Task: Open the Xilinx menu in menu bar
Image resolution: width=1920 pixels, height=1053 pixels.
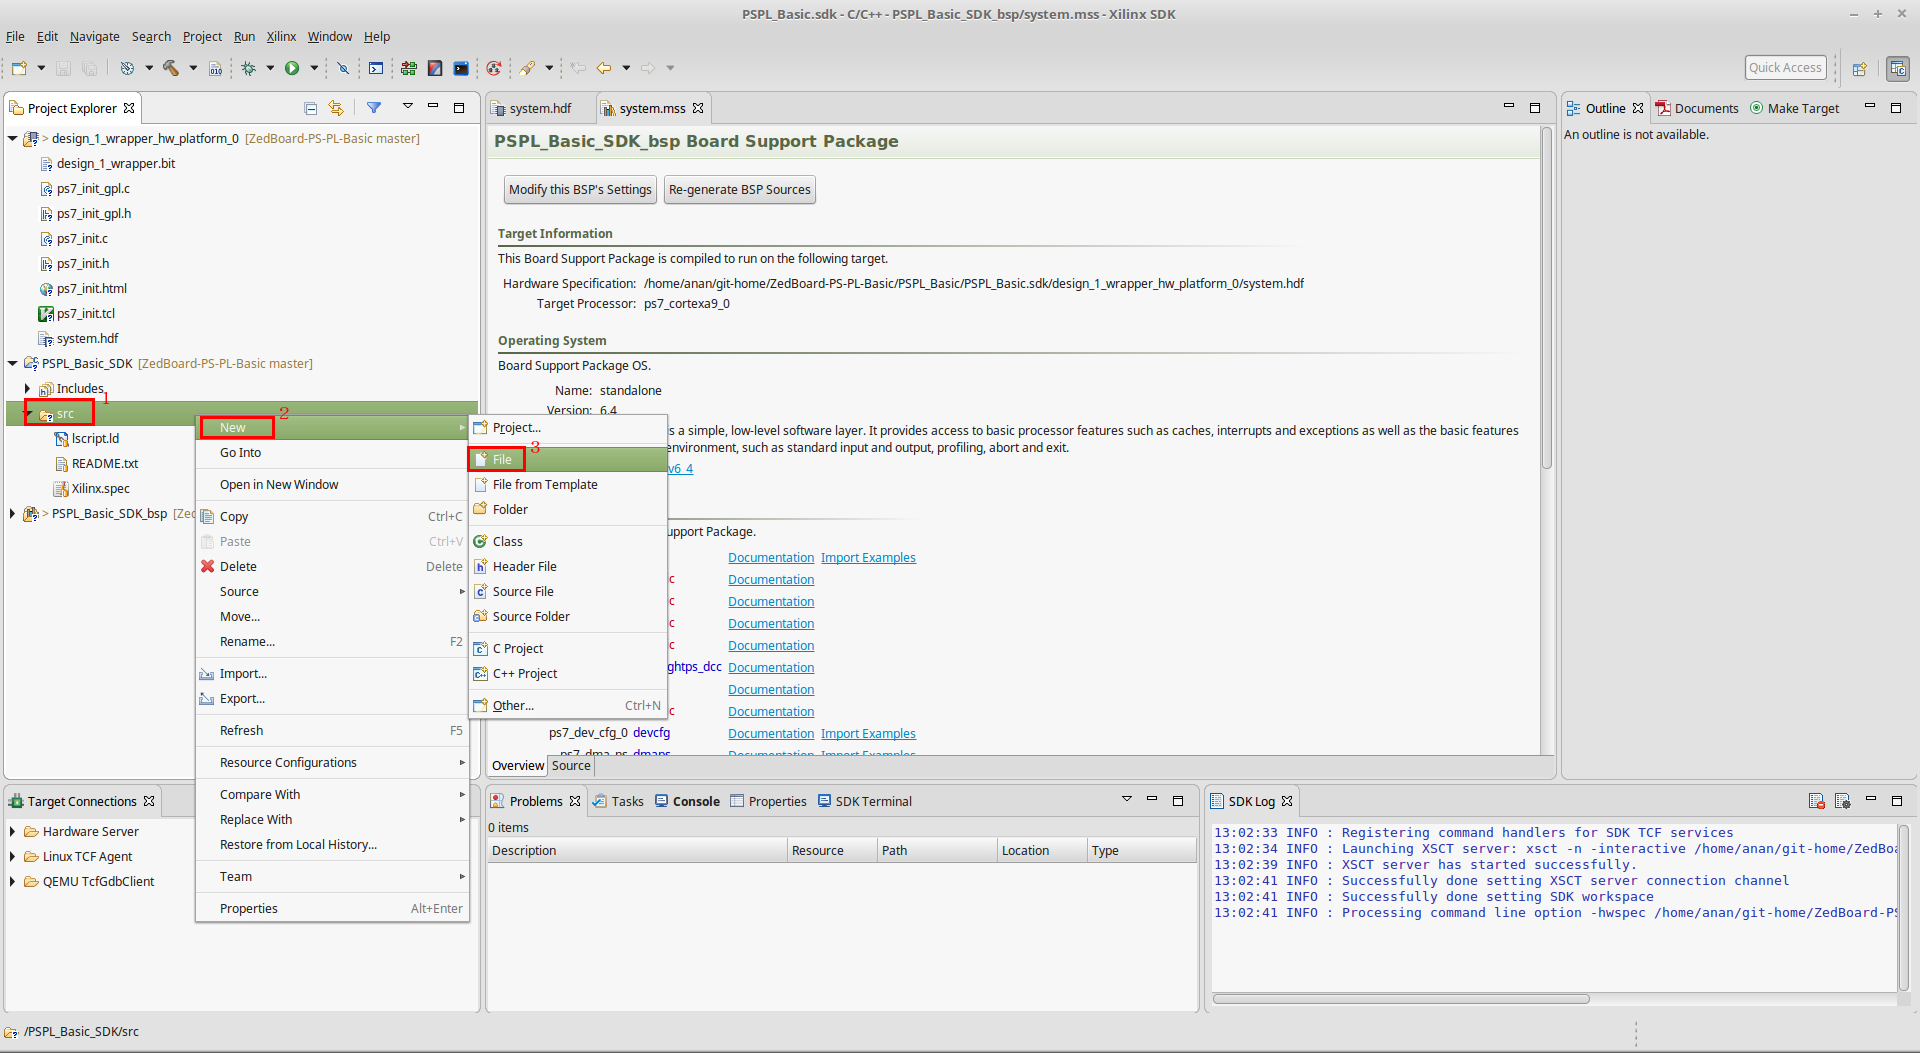Action: click(x=281, y=36)
